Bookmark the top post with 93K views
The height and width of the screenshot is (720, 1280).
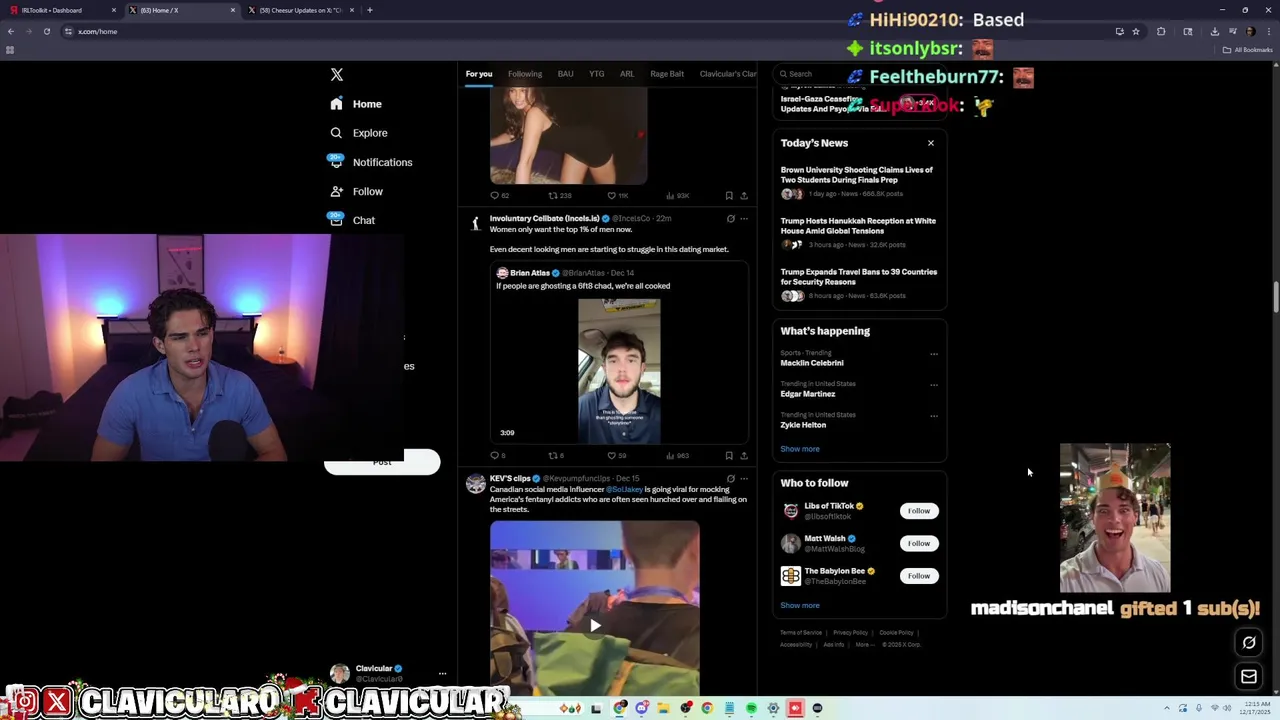(x=729, y=196)
